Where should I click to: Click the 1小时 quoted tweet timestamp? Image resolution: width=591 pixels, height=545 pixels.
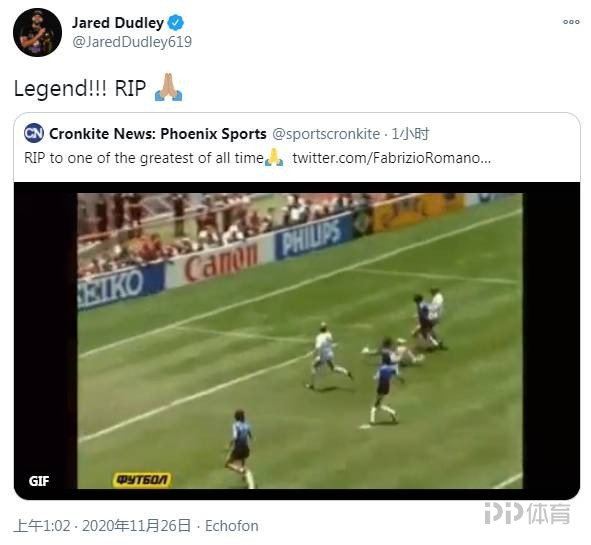click(410, 134)
